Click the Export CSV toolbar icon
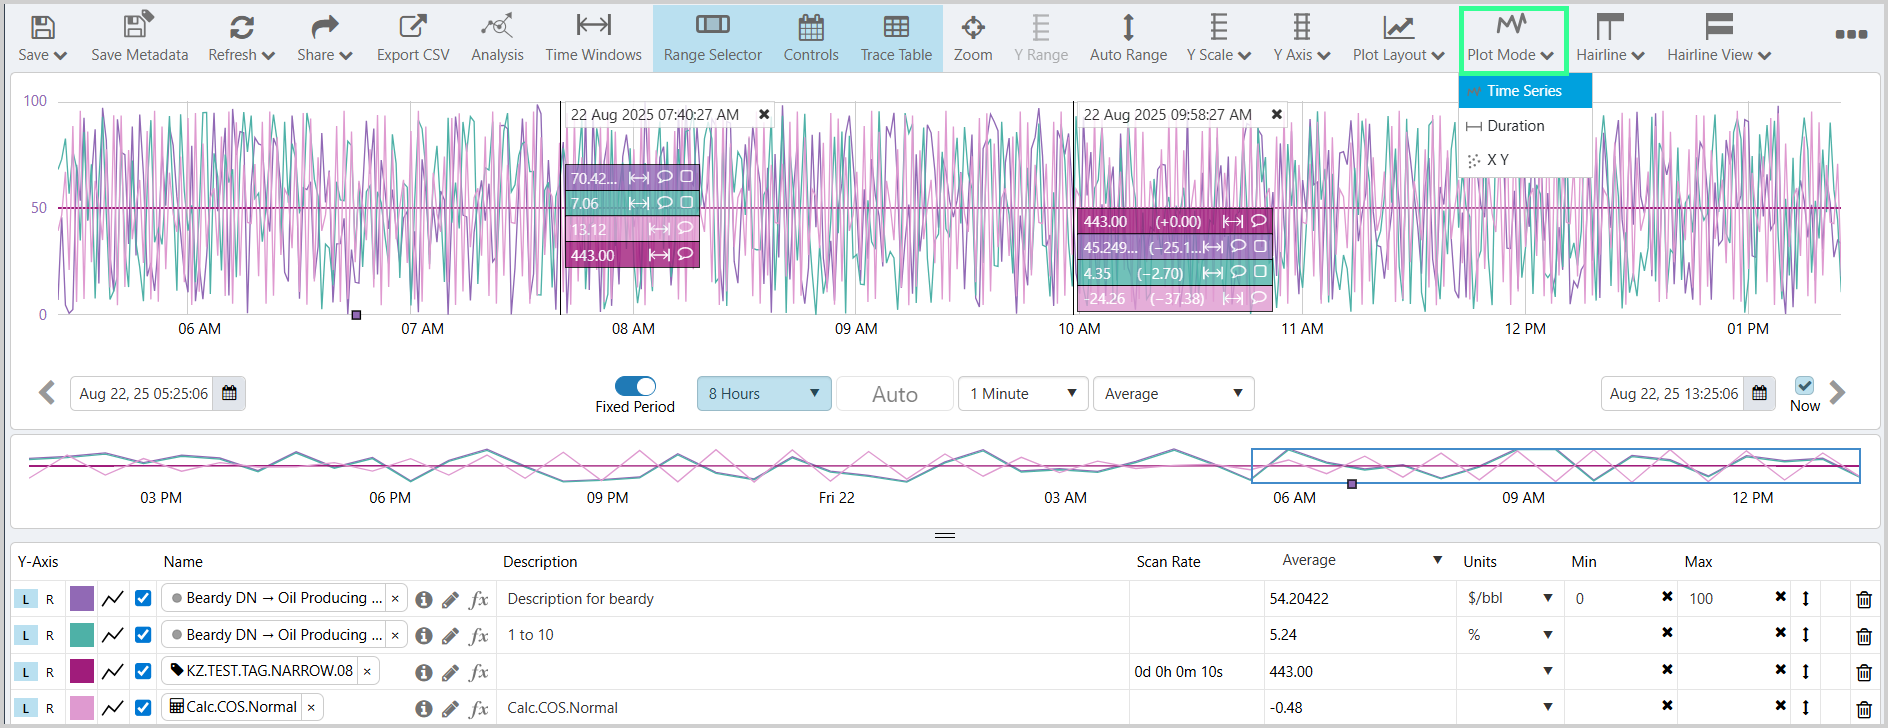1888x728 pixels. tap(412, 38)
